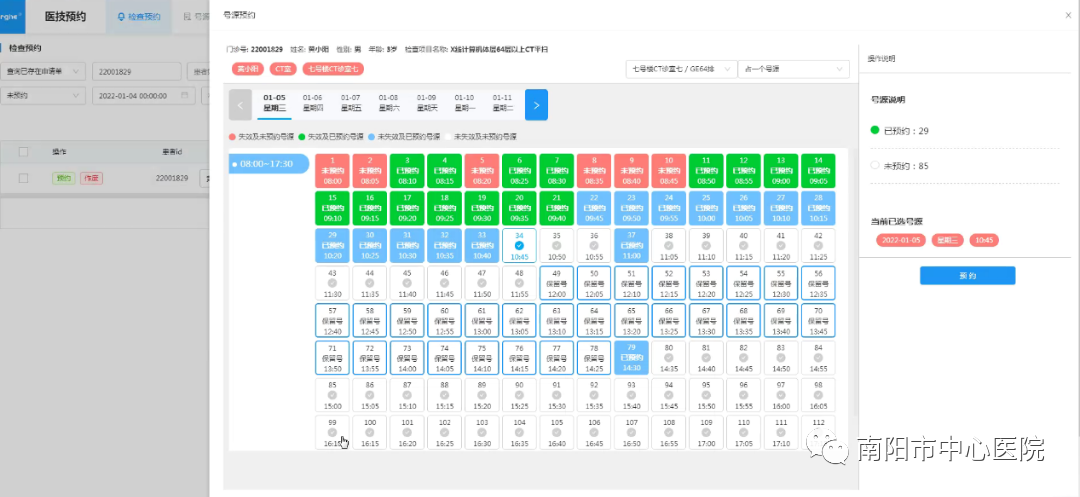Screen dimensions: 1080x497
Task: Click 22001829 cell in background table
Action: click(172, 178)
